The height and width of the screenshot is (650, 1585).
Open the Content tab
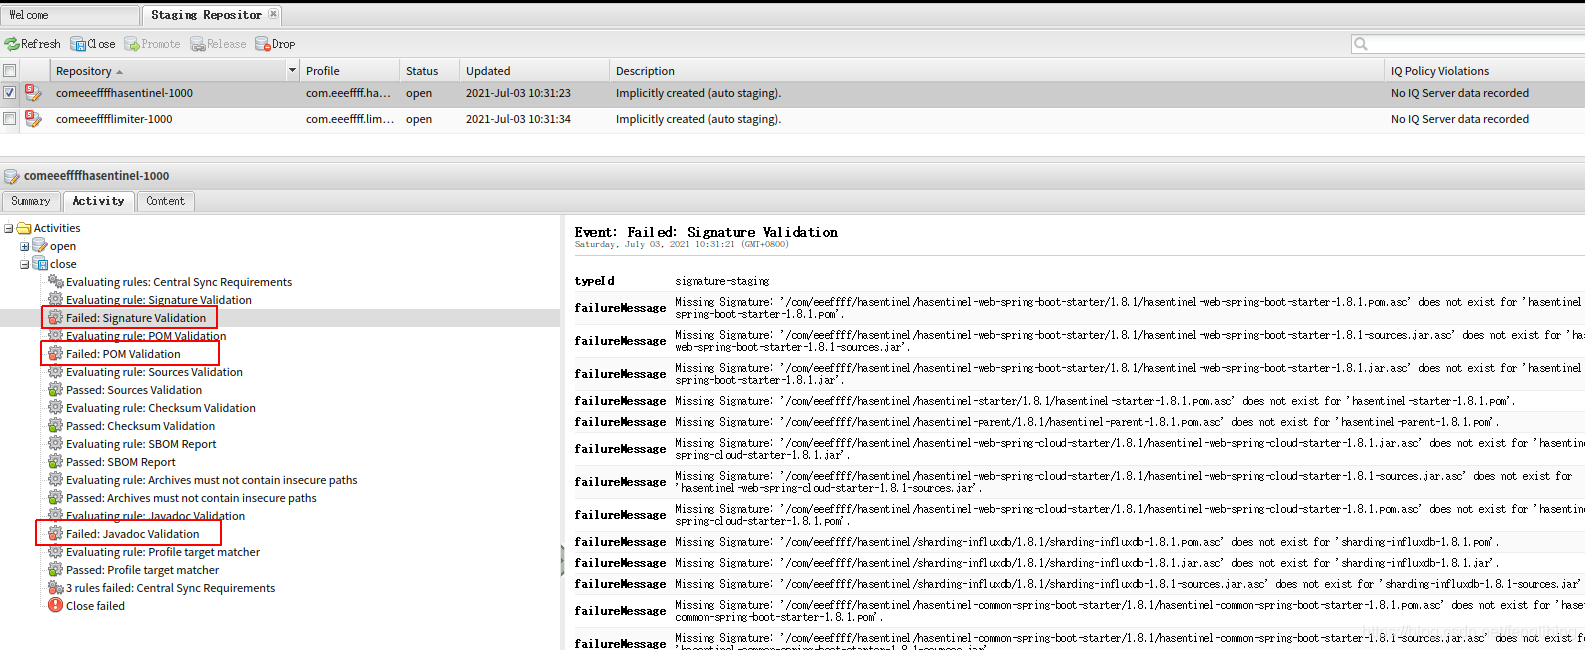pos(166,201)
